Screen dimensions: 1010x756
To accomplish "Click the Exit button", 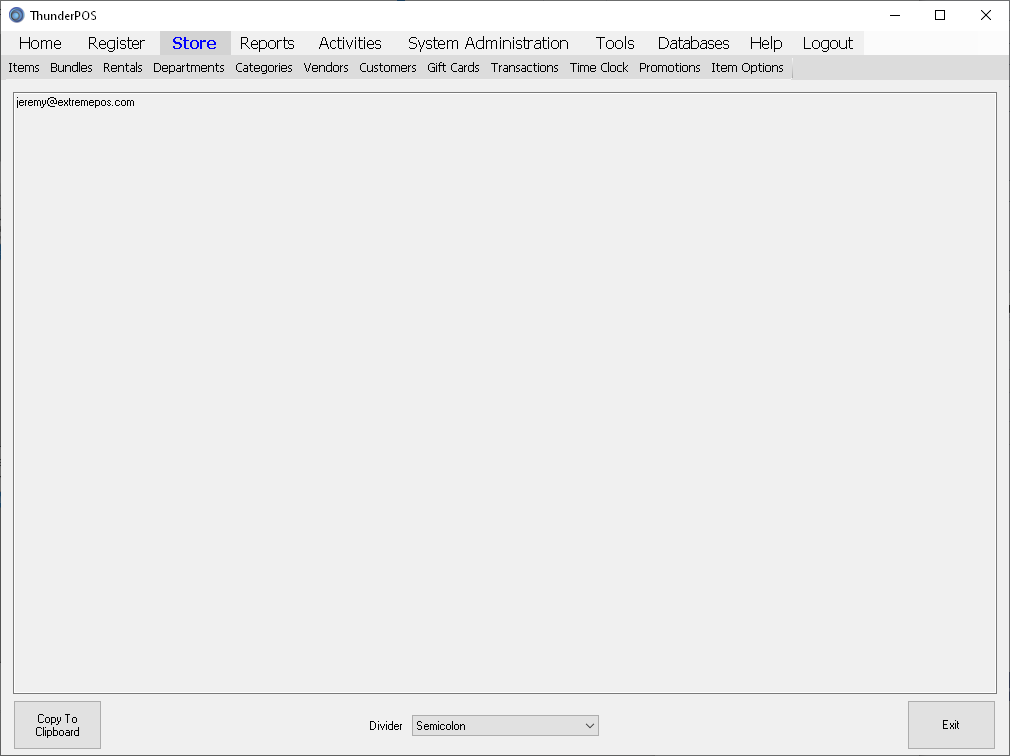I will click(950, 725).
